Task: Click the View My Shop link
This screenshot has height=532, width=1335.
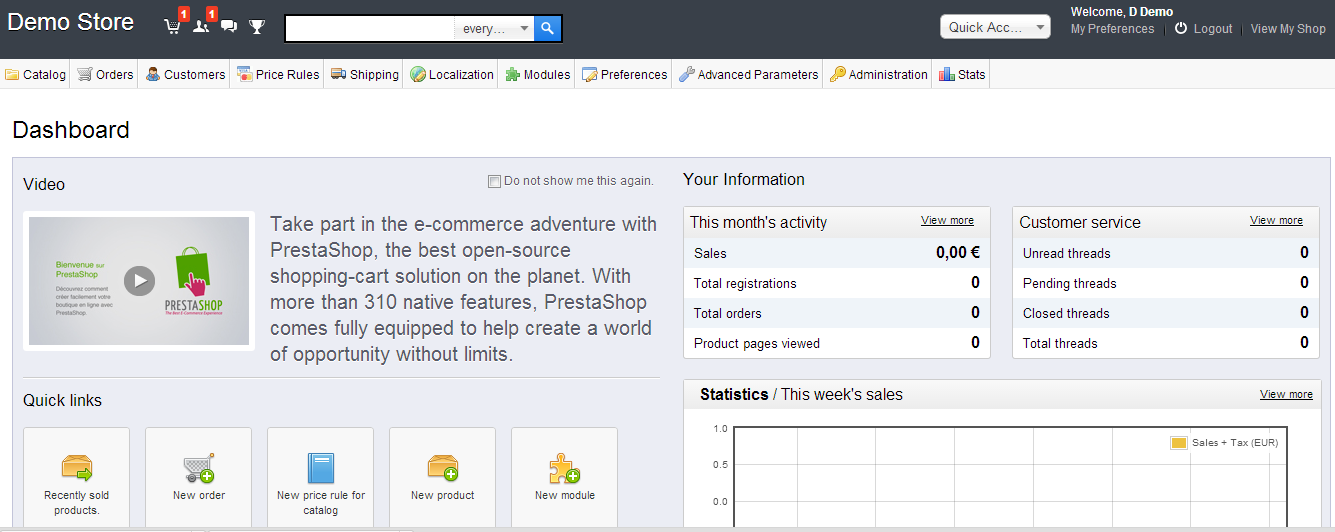Action: coord(1288,29)
